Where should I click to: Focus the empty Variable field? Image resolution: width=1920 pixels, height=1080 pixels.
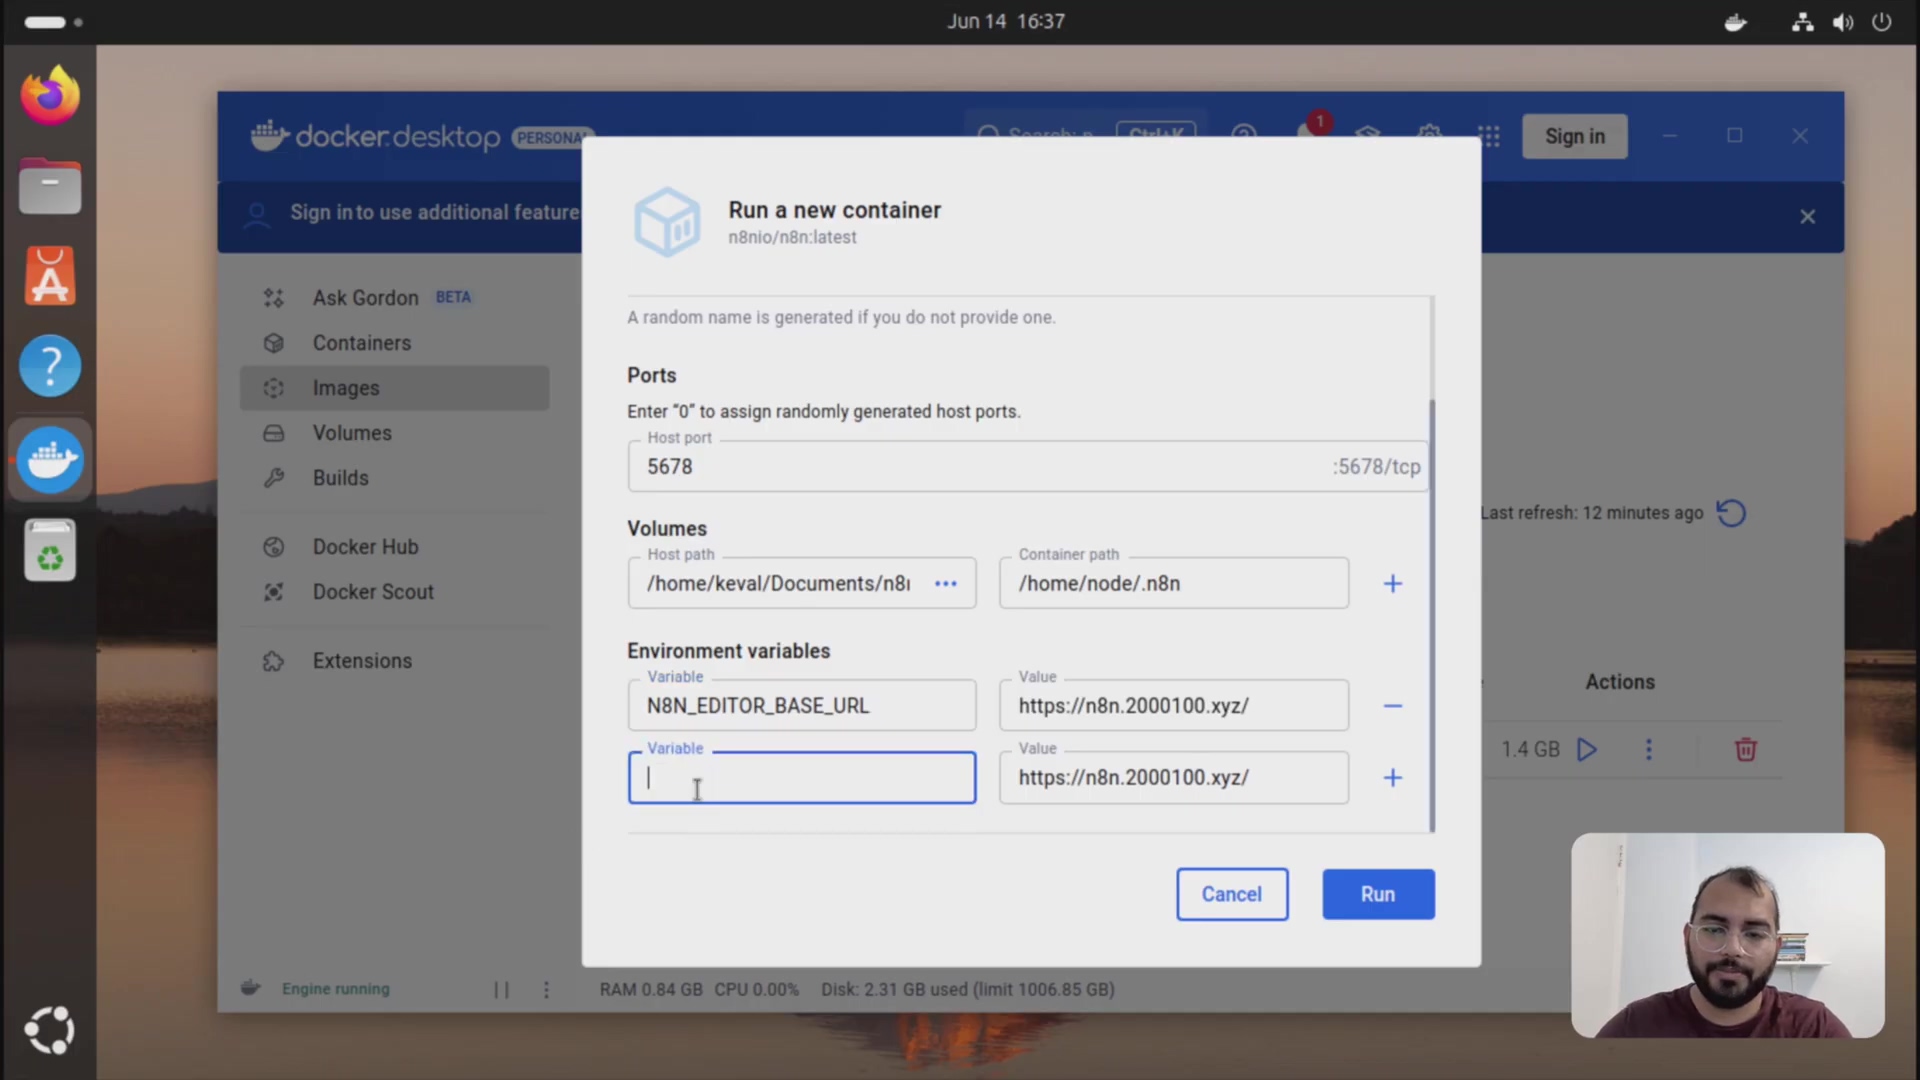pyautogui.click(x=802, y=778)
